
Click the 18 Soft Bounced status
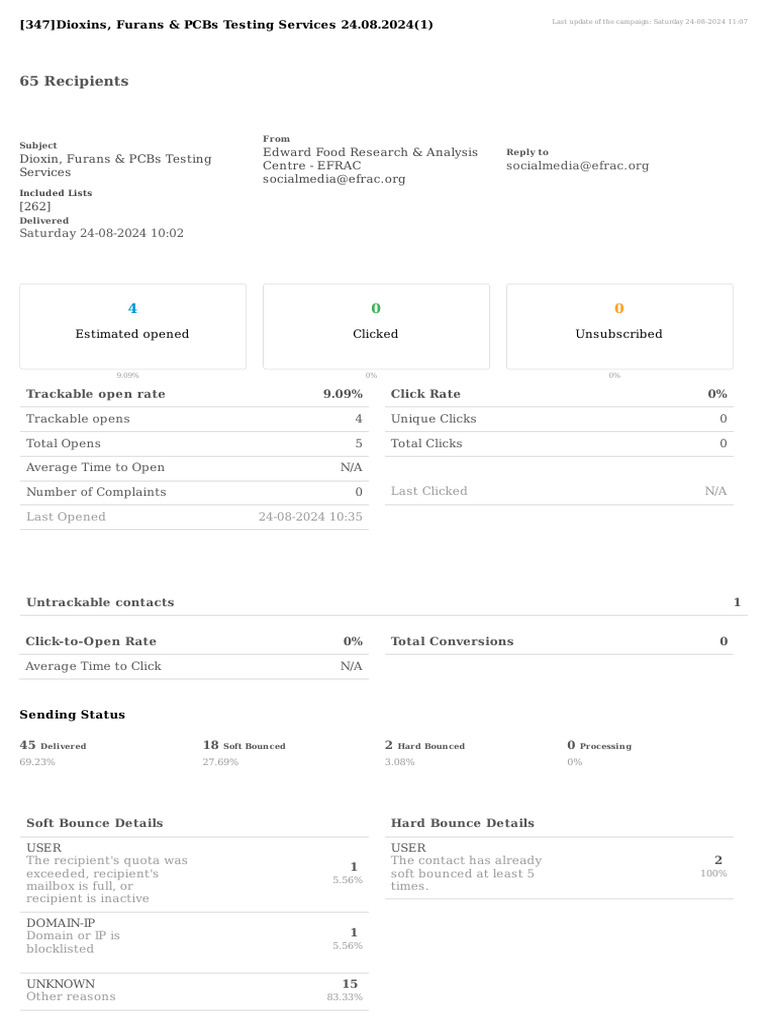coord(244,752)
